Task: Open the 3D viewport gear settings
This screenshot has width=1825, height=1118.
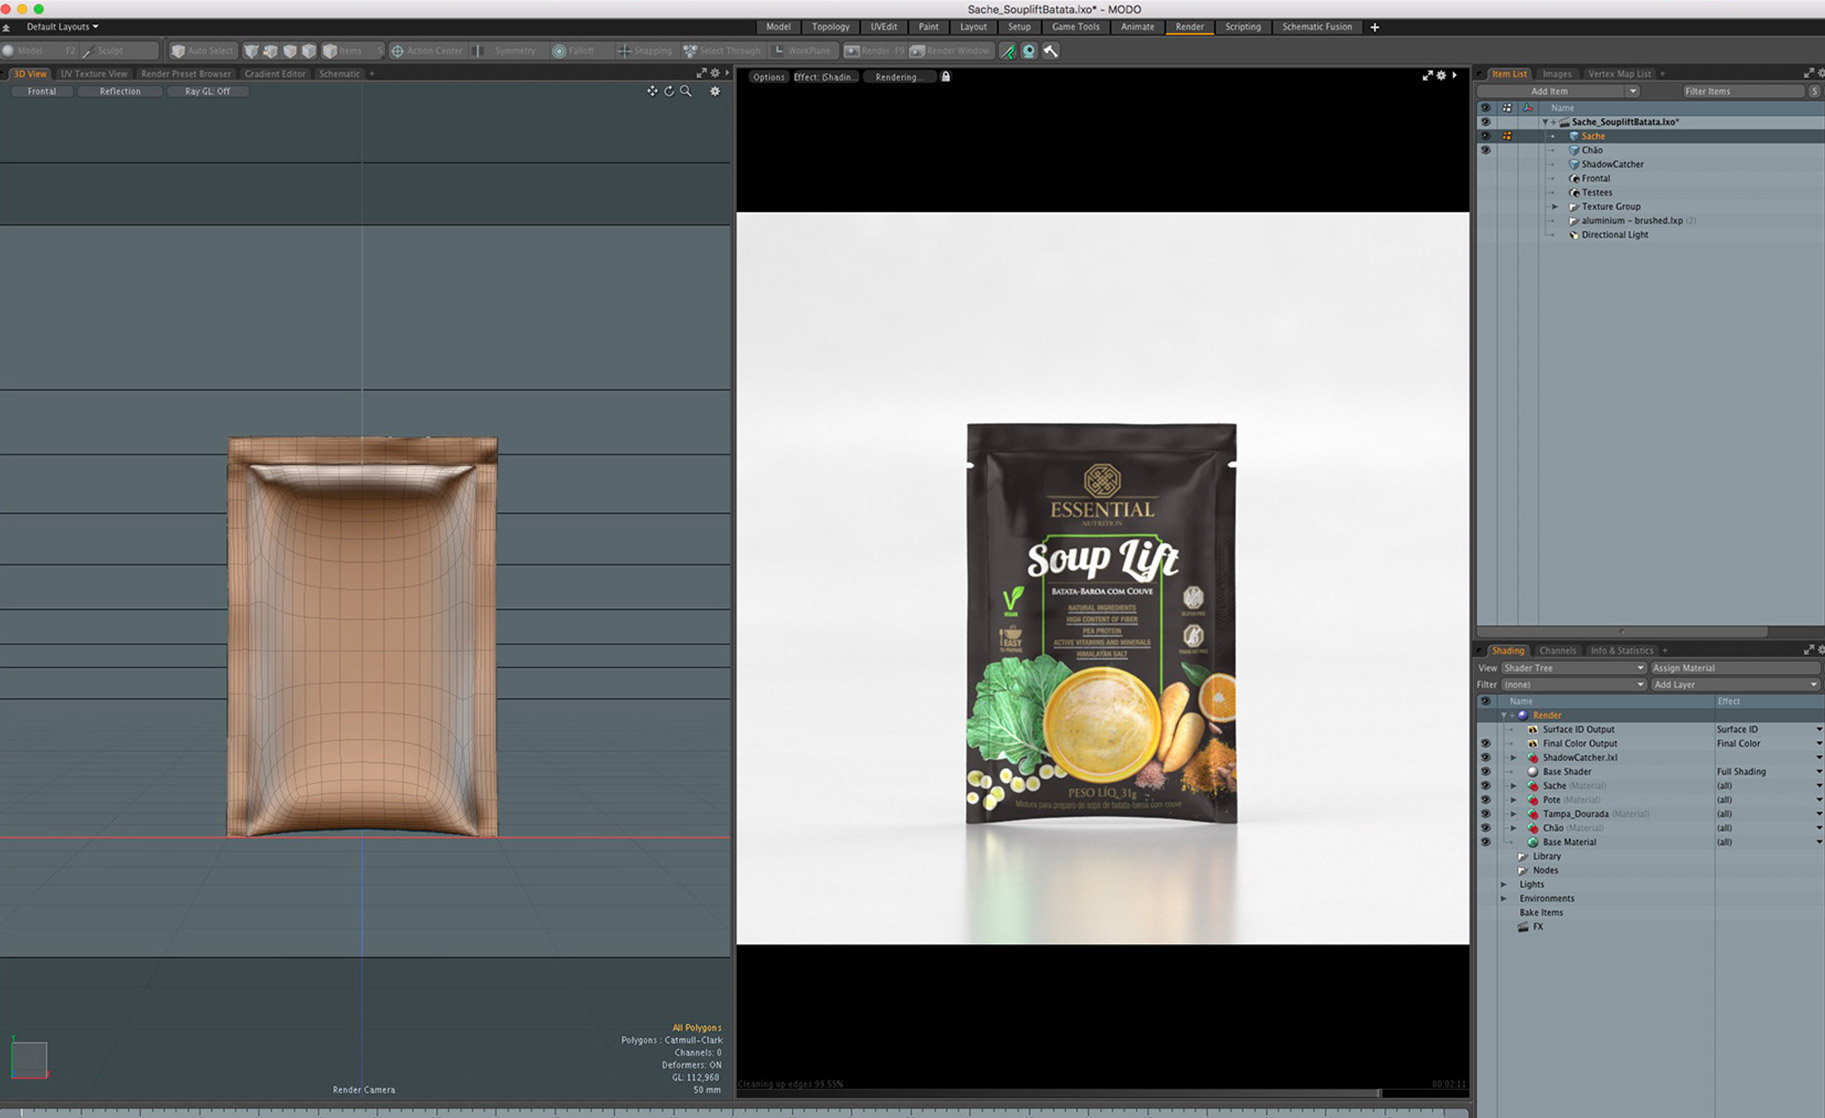Action: 714,91
